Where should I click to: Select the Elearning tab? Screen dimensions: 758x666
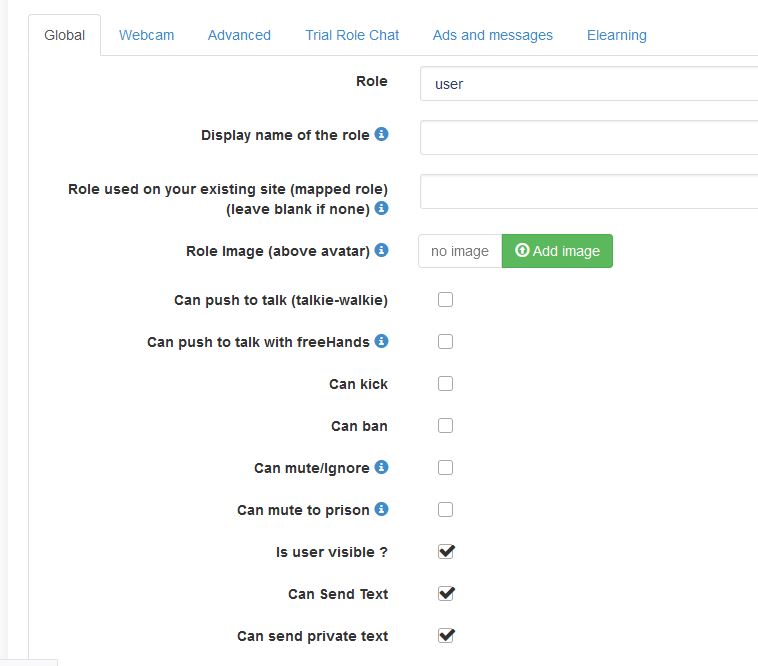coord(616,35)
